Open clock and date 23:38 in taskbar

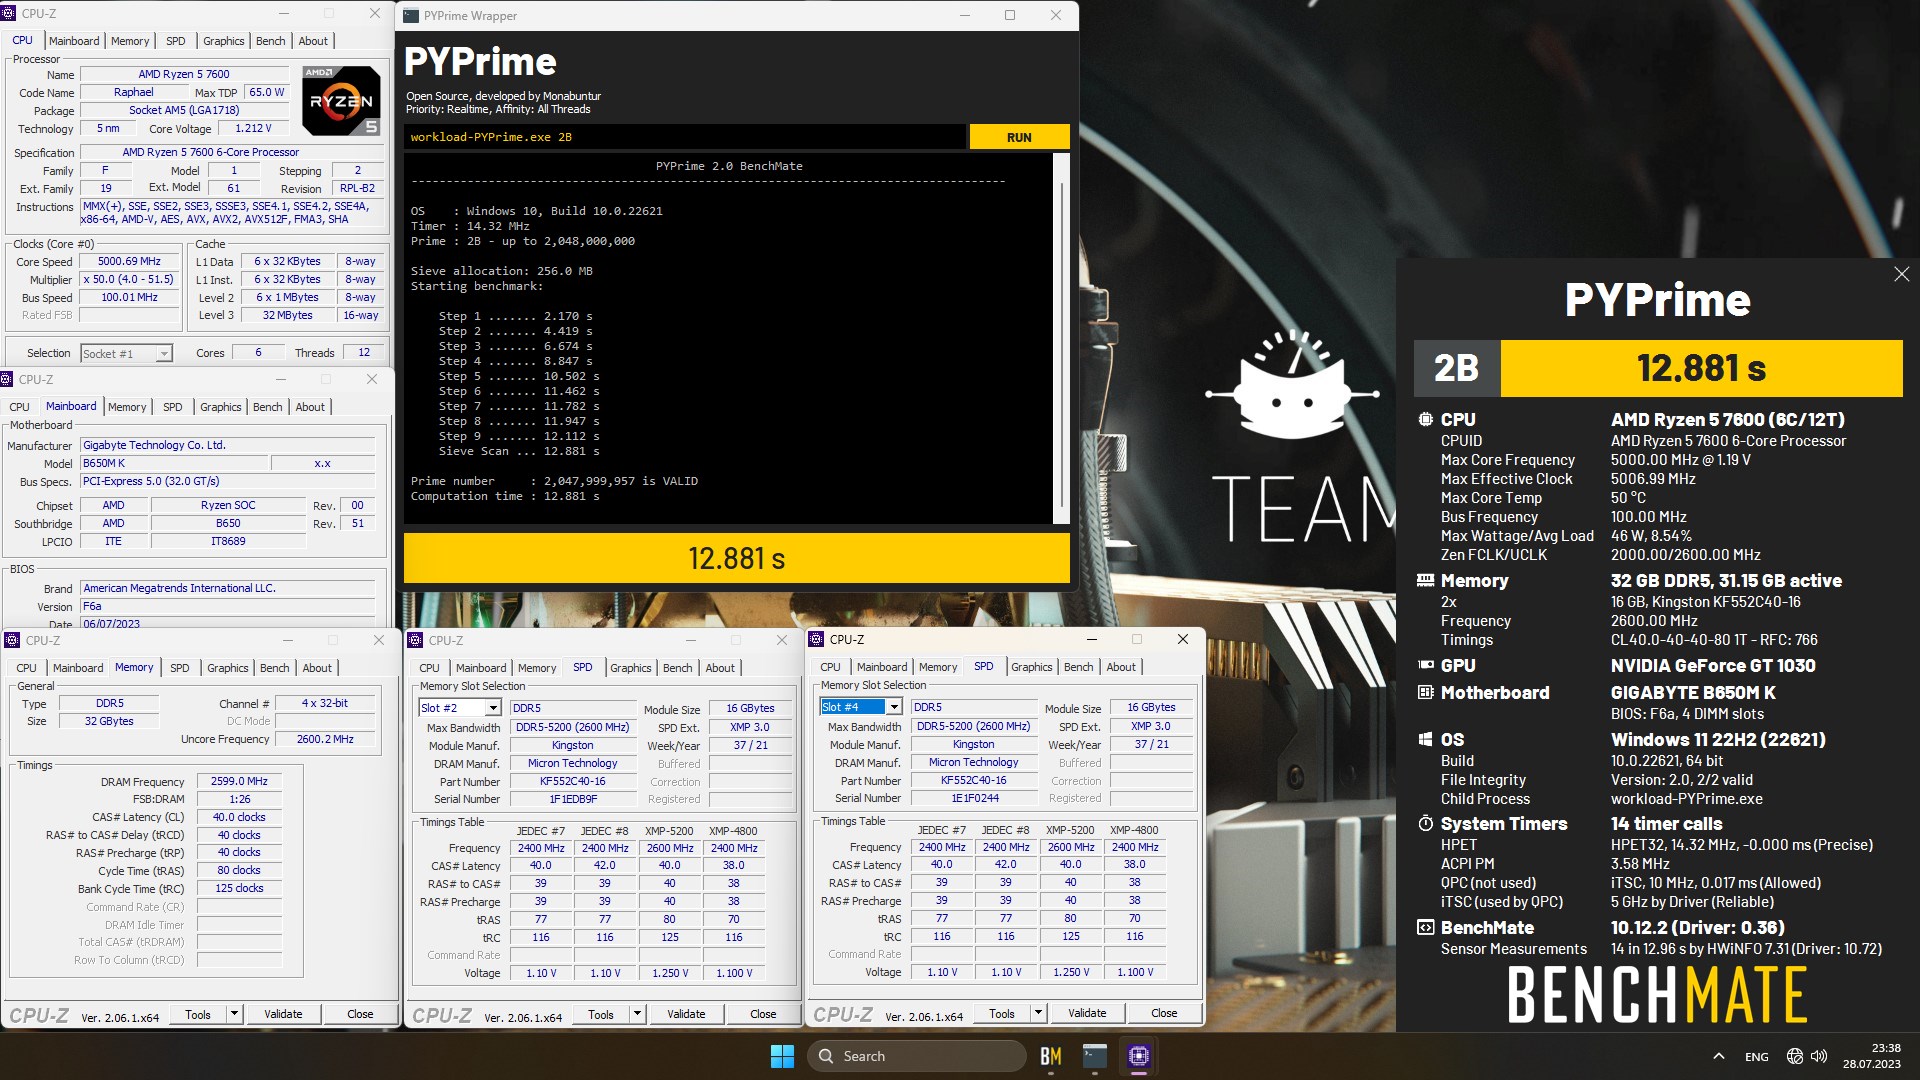click(1871, 1056)
